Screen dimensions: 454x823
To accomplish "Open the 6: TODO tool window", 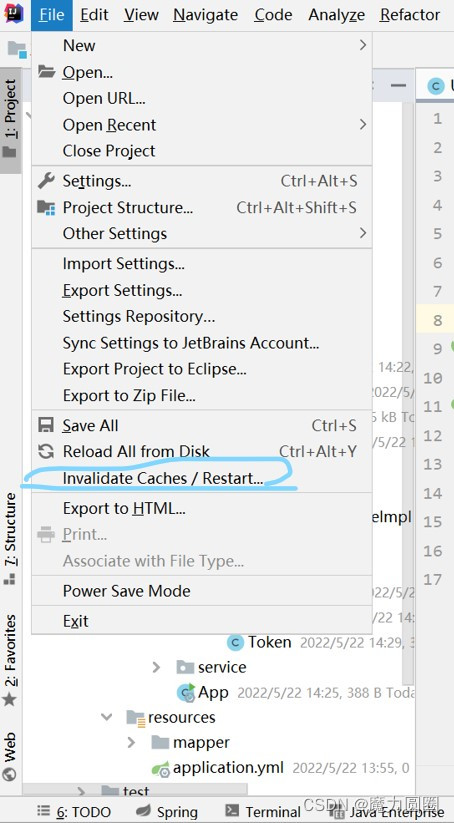I will pyautogui.click(x=74, y=812).
